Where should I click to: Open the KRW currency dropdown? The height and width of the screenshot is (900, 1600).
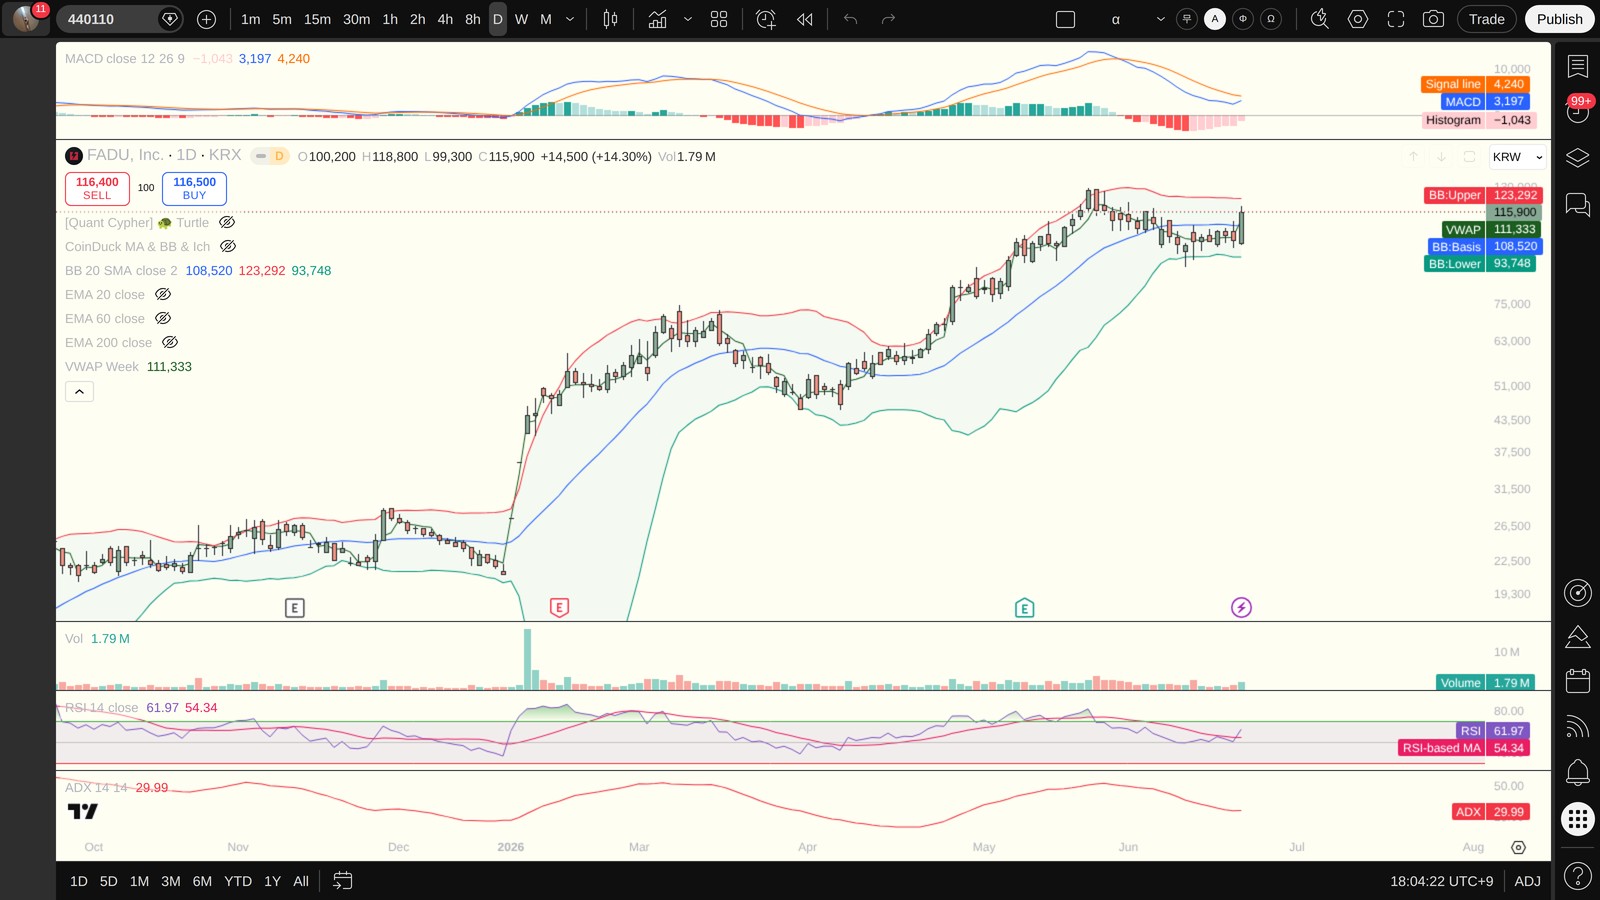pos(1518,157)
